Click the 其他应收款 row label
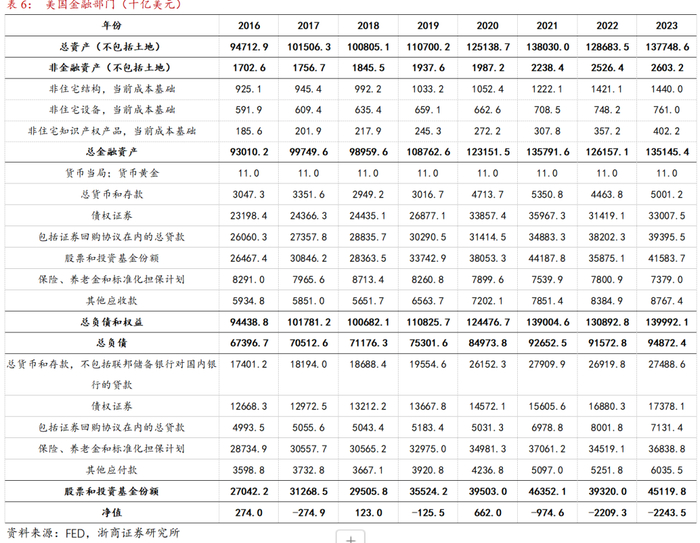 click(112, 301)
